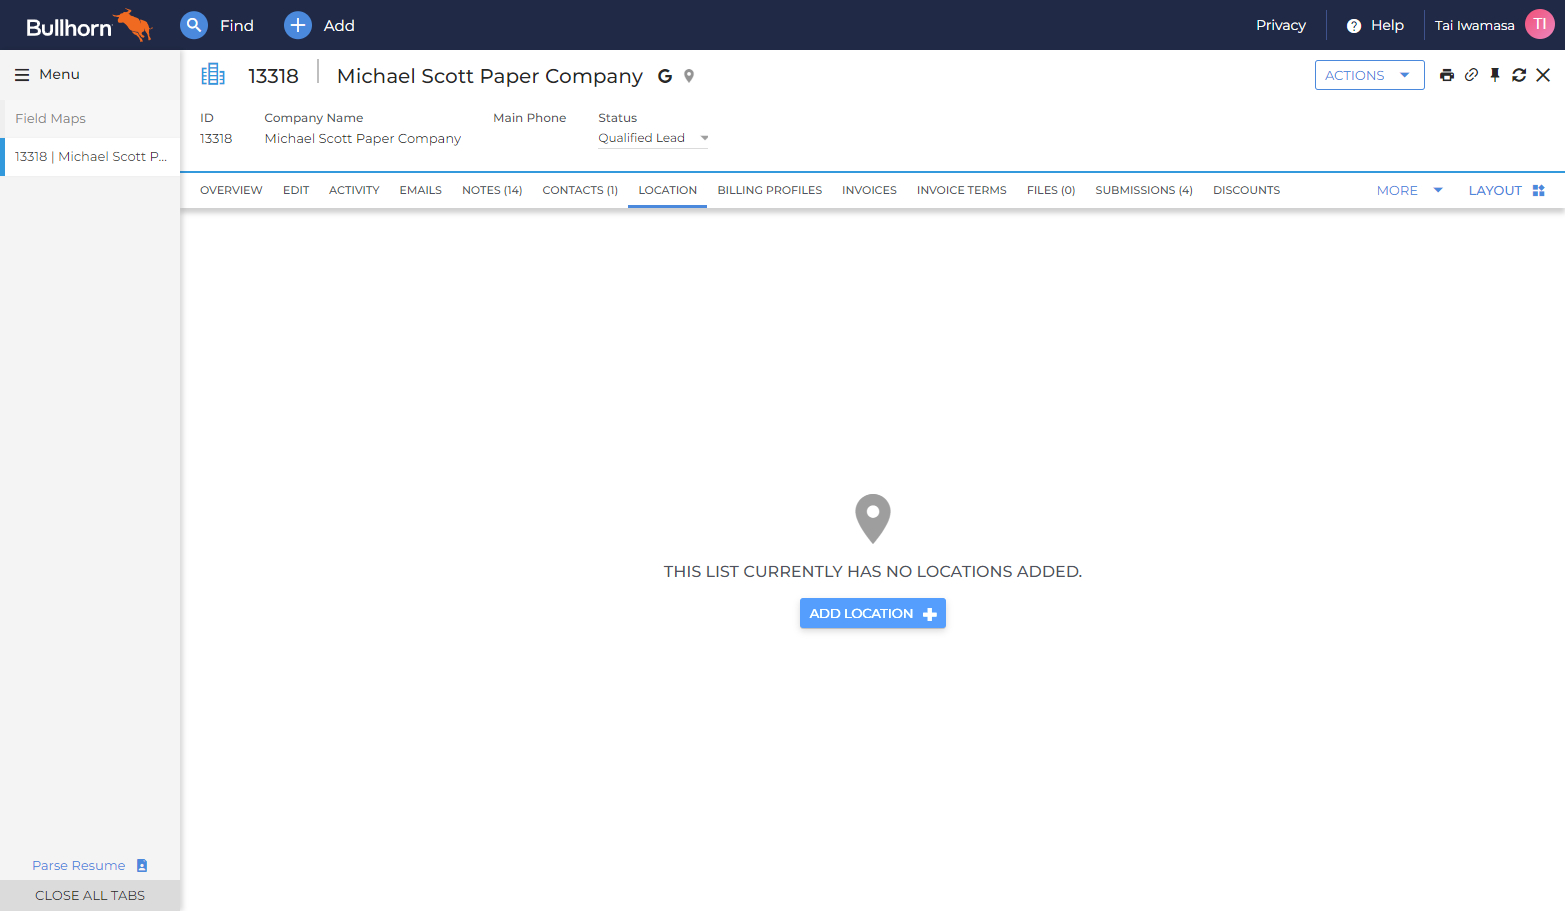Click the company building icon
Screen dimensions: 1565x911
coord(213,74)
